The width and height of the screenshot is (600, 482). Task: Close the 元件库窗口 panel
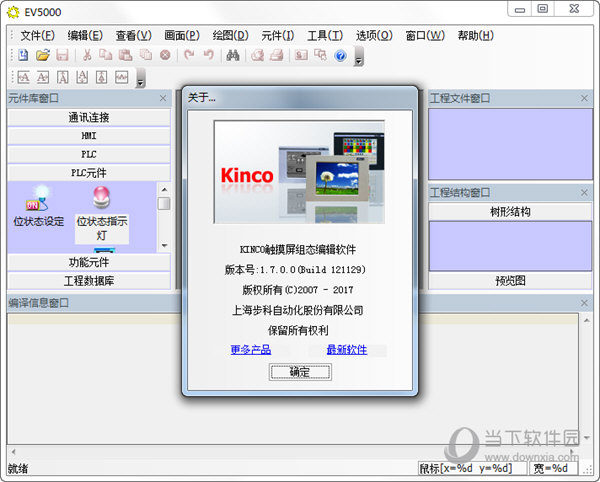tap(163, 98)
